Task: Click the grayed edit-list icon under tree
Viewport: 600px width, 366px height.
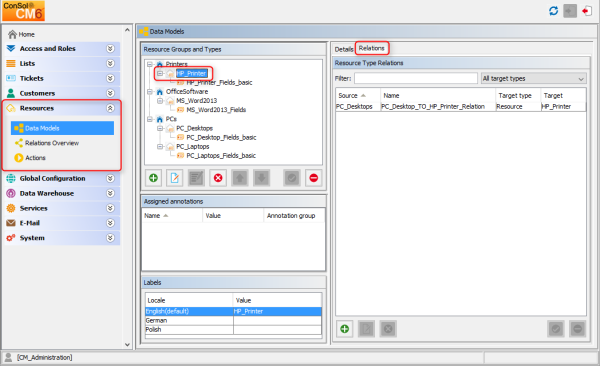Action: [x=196, y=178]
